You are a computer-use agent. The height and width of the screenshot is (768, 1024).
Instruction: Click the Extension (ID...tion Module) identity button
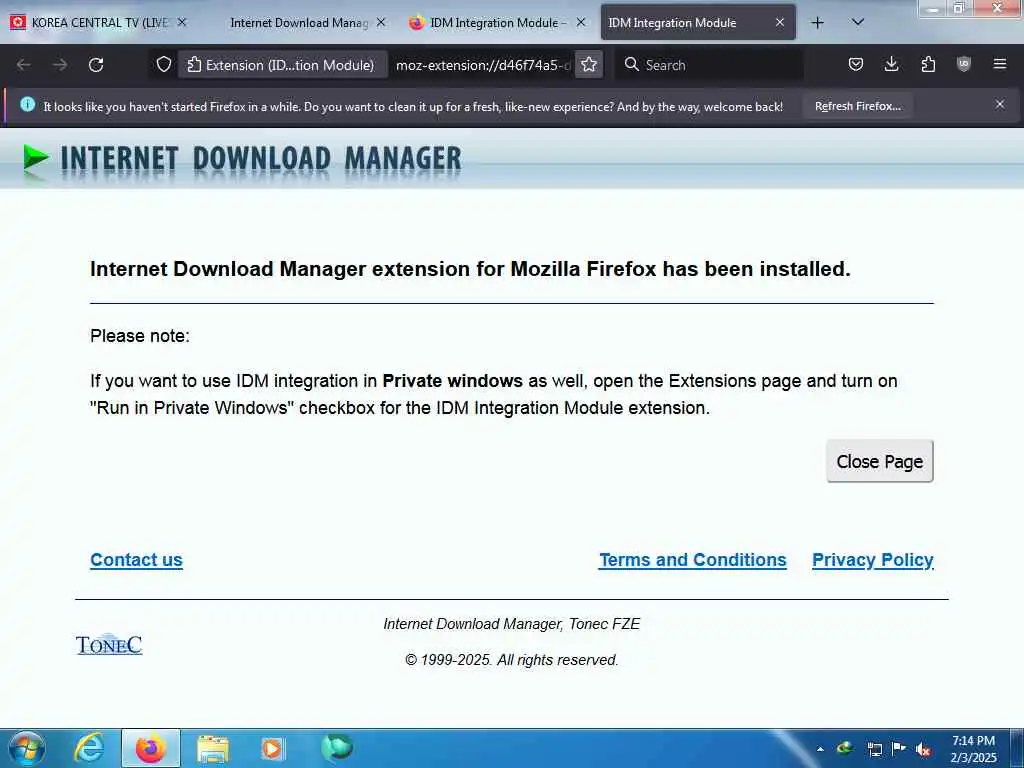[x=282, y=65]
